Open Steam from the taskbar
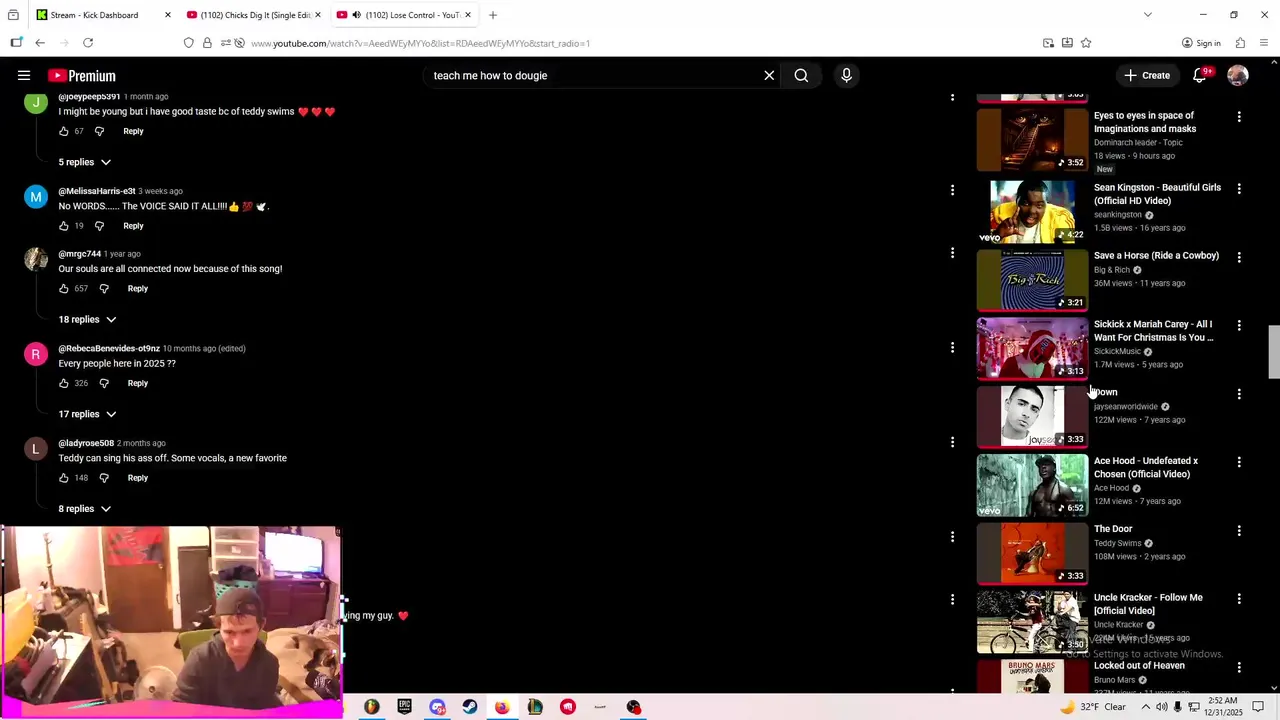1280x720 pixels. coord(470,707)
